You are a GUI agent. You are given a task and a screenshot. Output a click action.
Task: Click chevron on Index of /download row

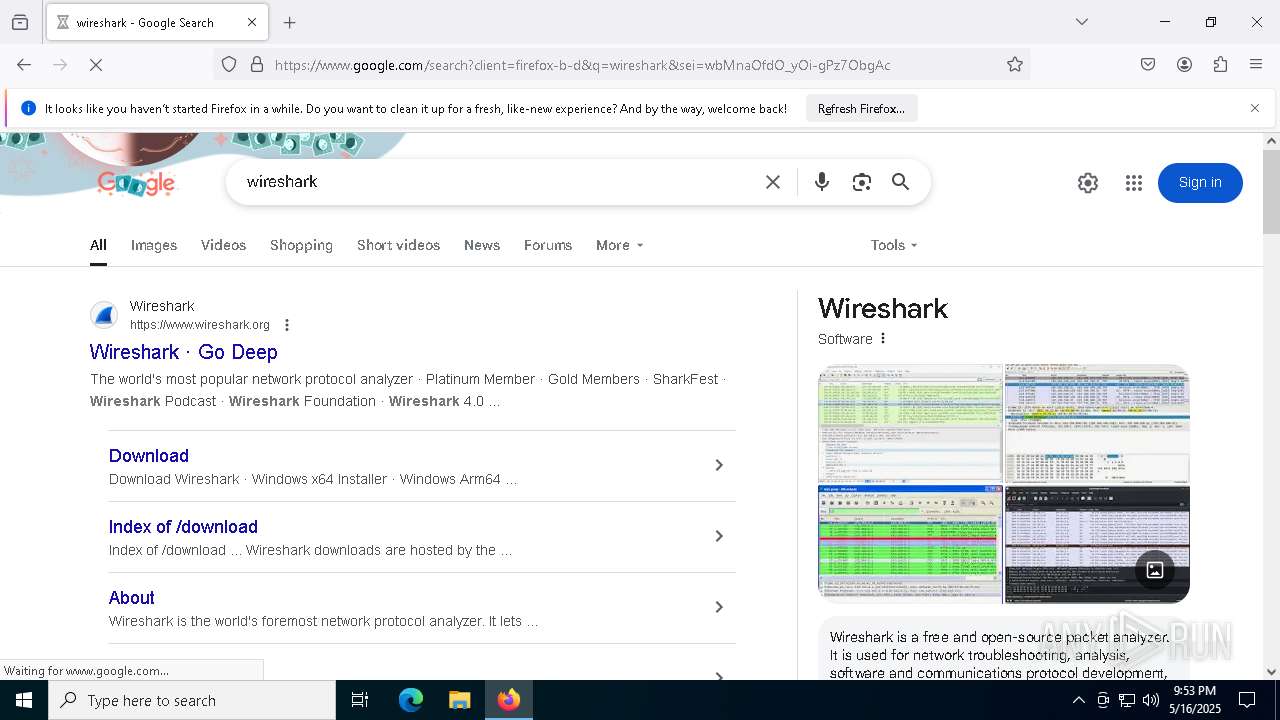click(718, 536)
